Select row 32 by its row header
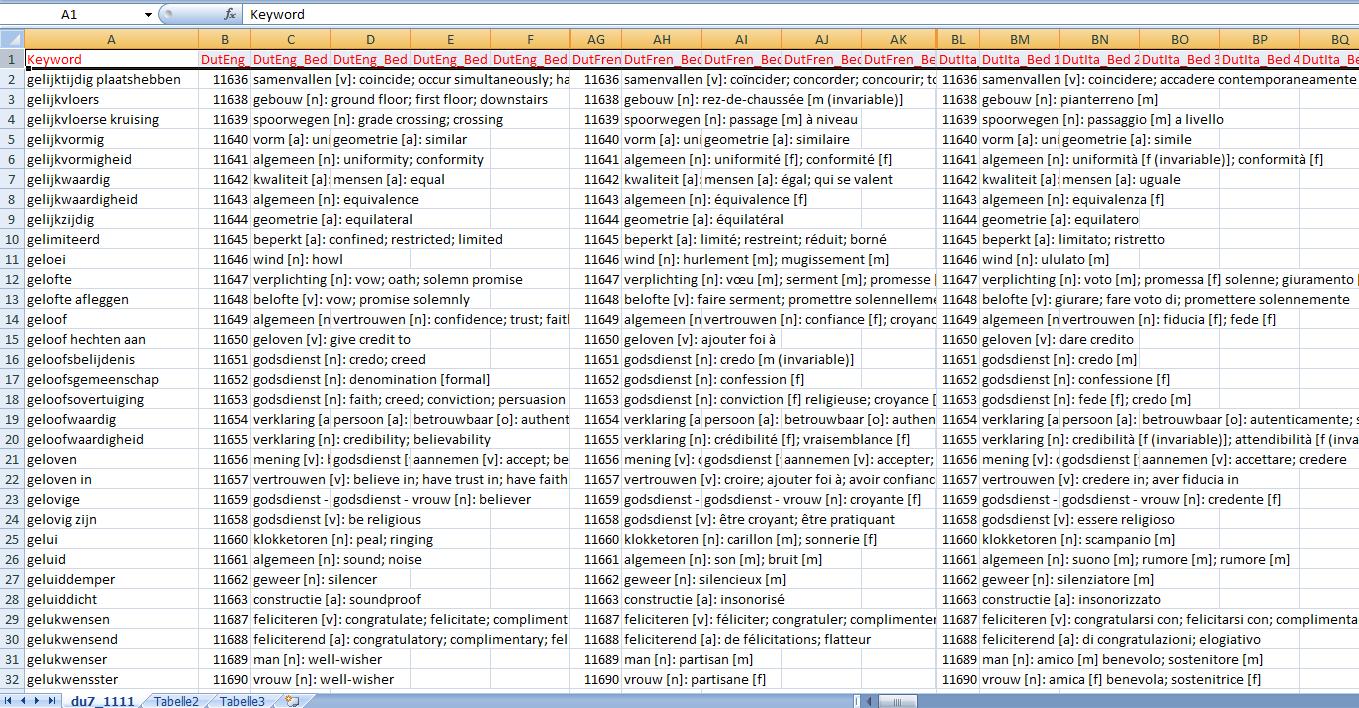1359x708 pixels. (x=11, y=679)
